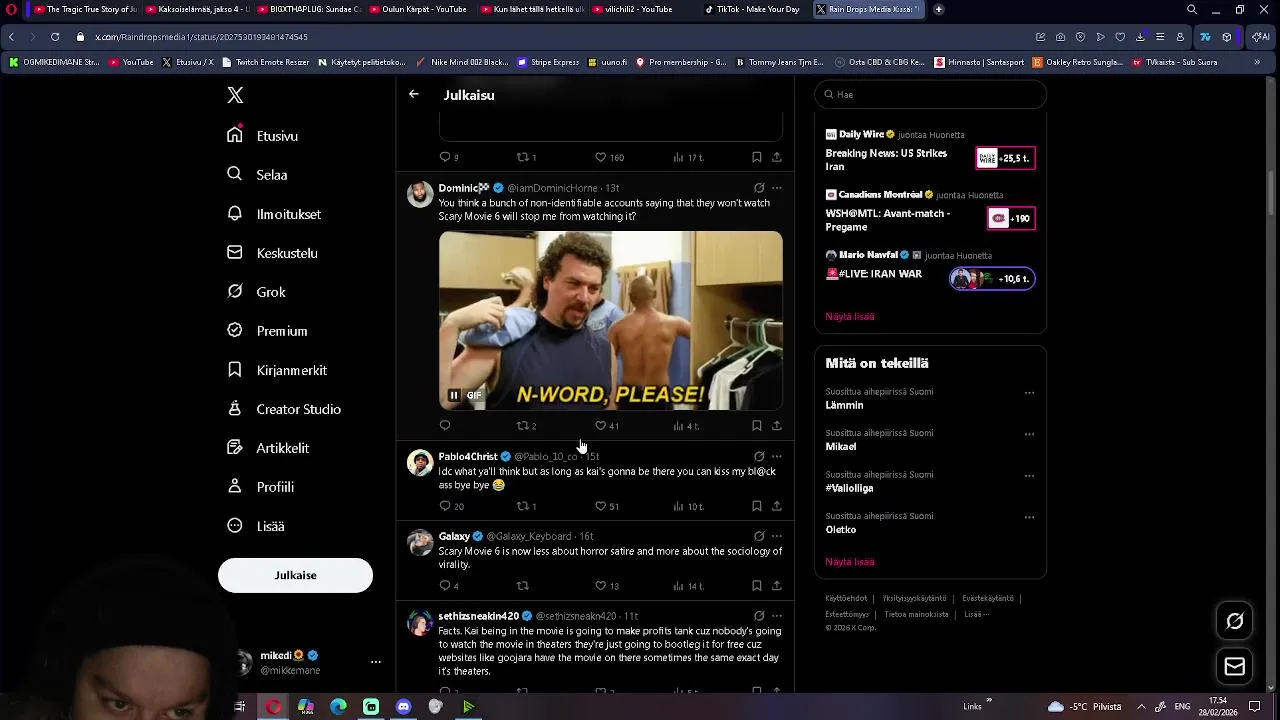
Task: Open Pablo4Christ's profile avatar
Action: pyautogui.click(x=420, y=463)
